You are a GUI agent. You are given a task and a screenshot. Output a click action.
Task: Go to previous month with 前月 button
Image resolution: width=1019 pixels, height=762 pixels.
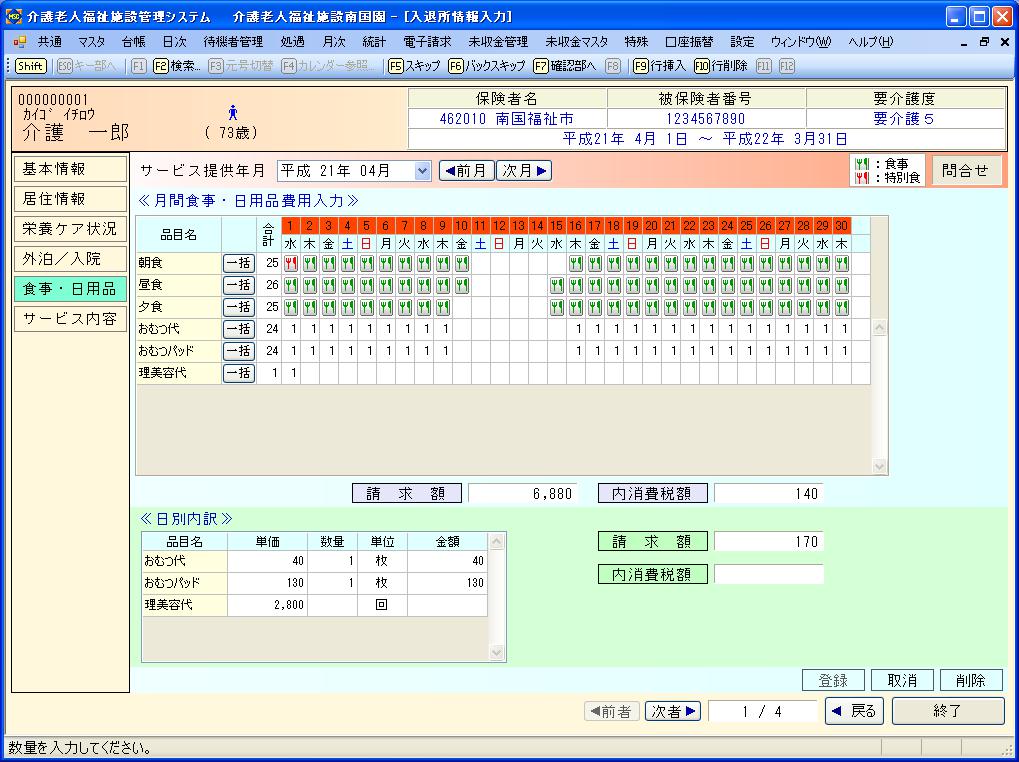point(466,171)
